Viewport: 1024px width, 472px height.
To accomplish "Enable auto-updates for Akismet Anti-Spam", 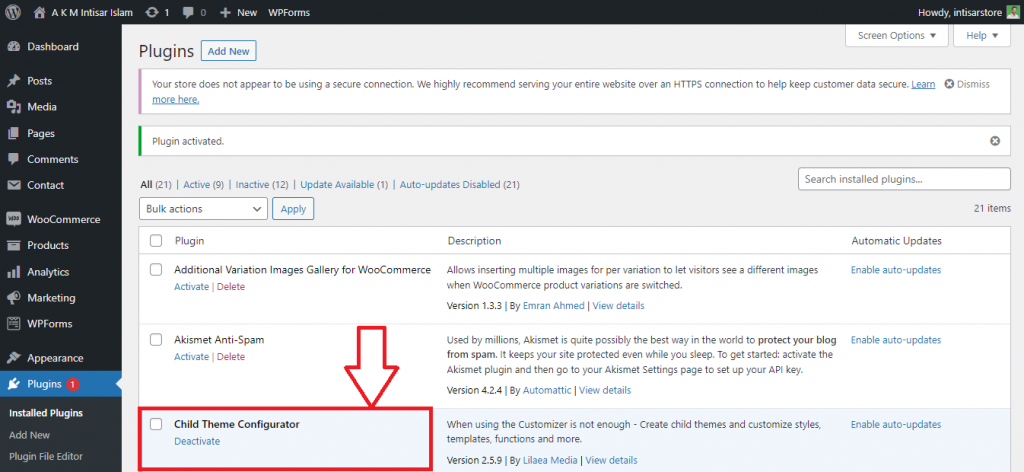I will pyautogui.click(x=895, y=340).
